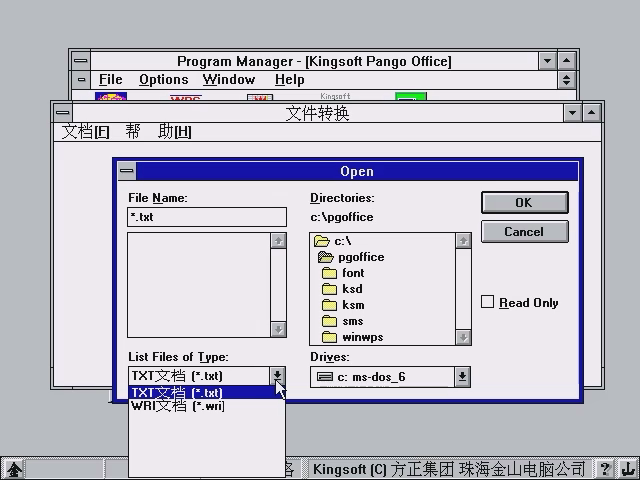Choose WRI文档 (*.wri) from the dropdown list
Viewport: 640px width, 480px height.
[x=206, y=406]
